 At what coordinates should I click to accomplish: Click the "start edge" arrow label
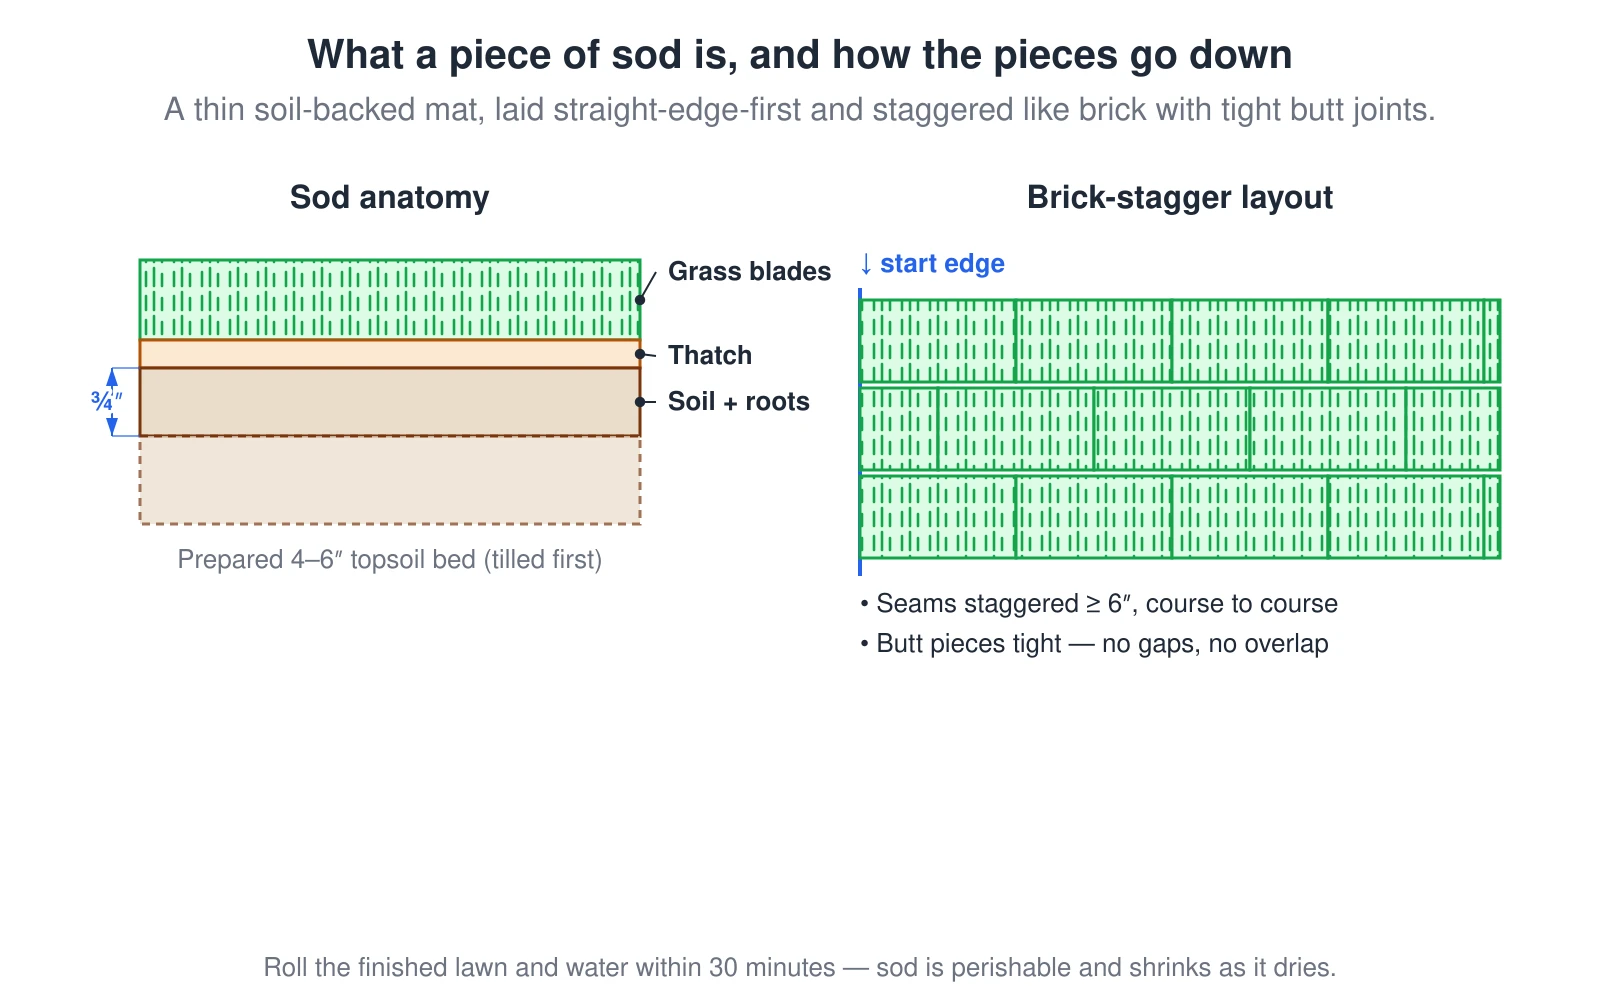(x=931, y=263)
